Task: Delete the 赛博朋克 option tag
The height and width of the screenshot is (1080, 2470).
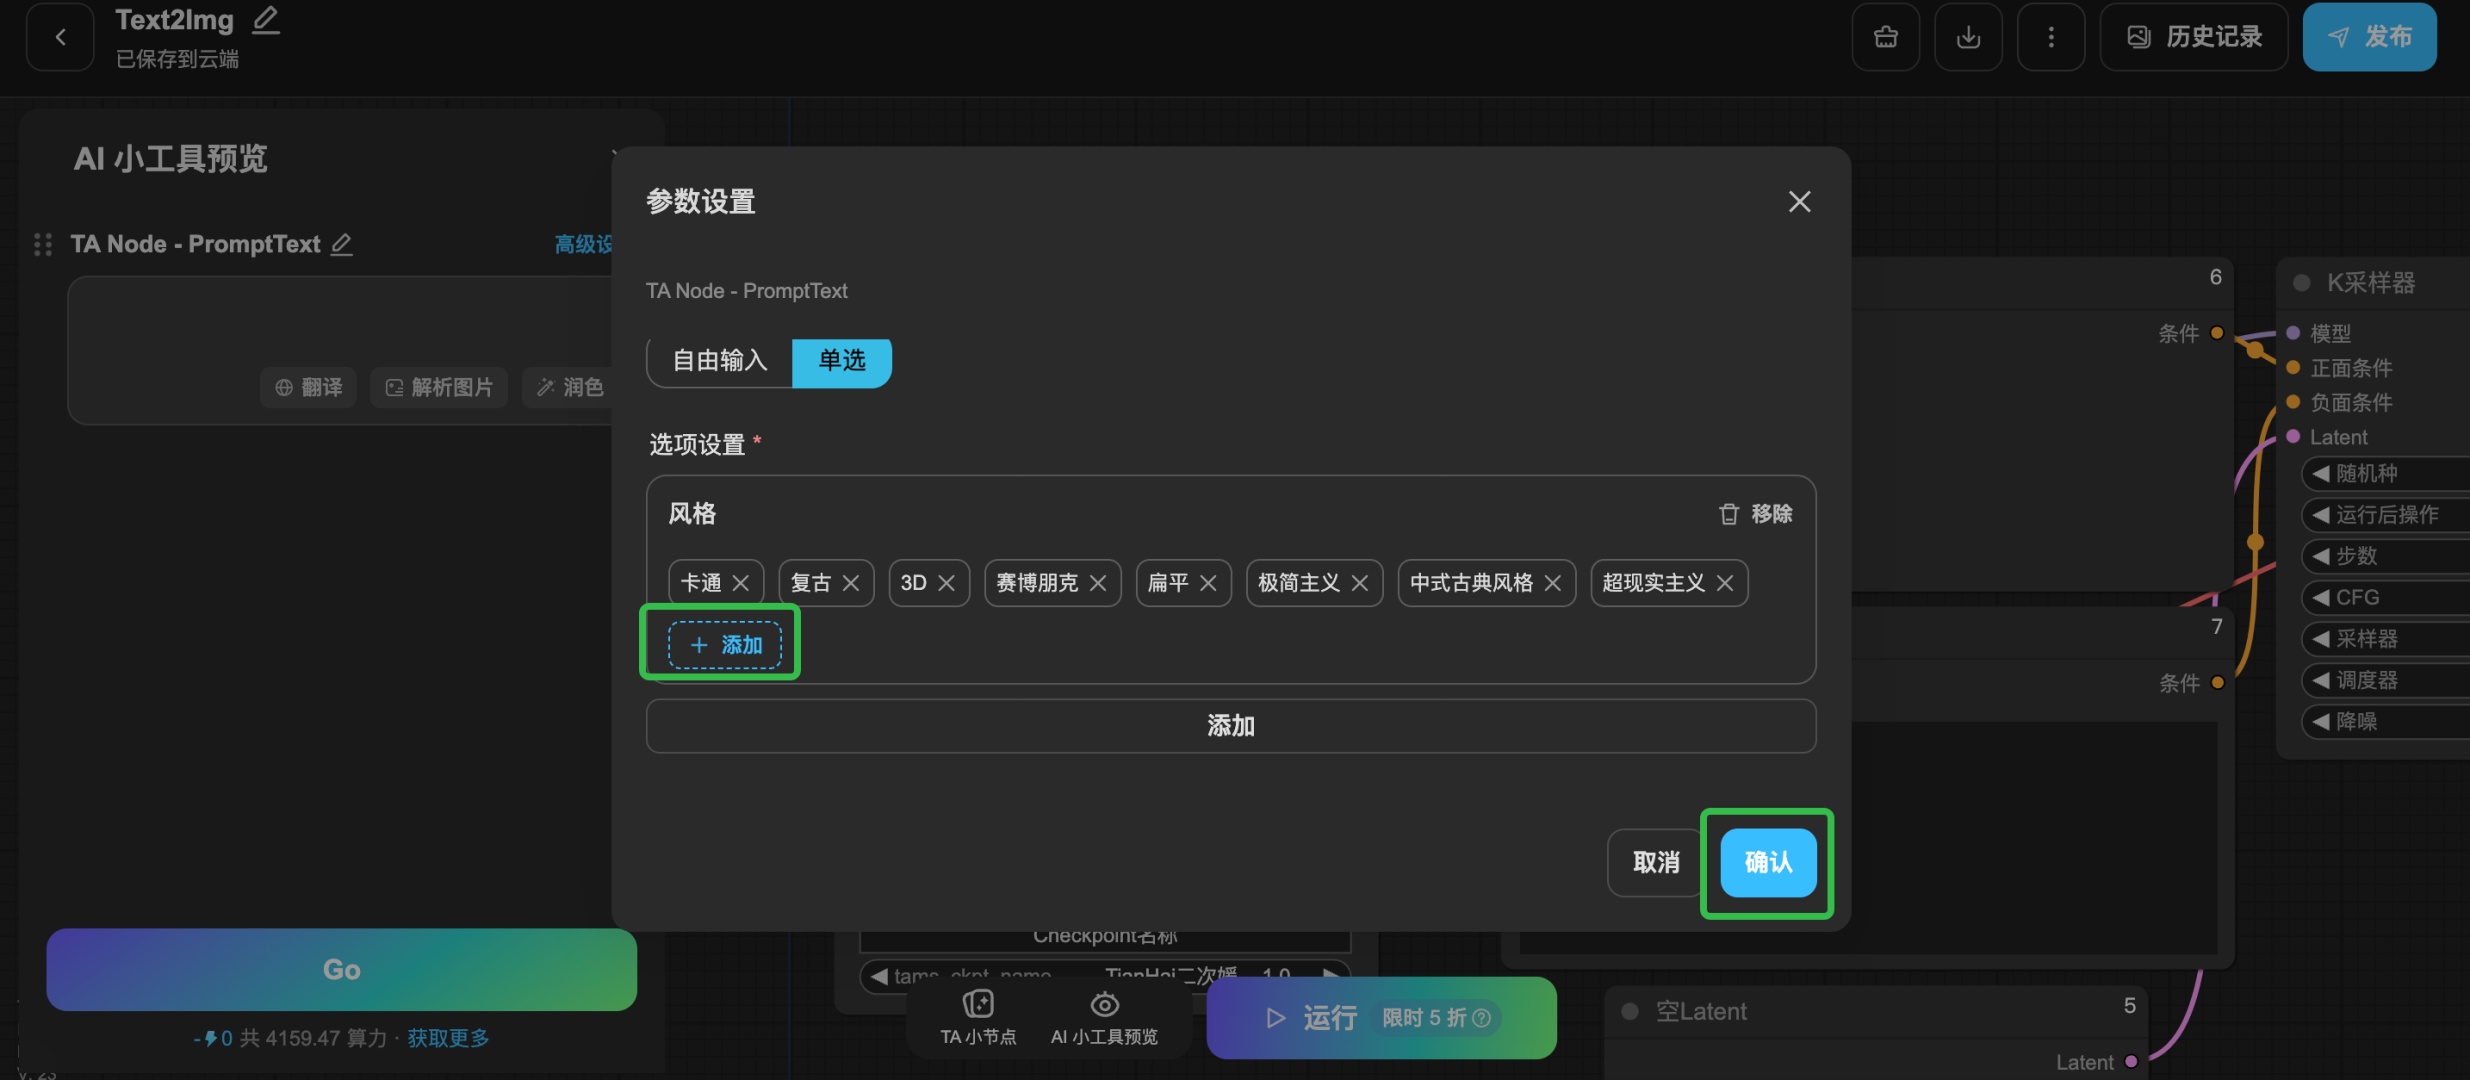Action: click(1098, 583)
